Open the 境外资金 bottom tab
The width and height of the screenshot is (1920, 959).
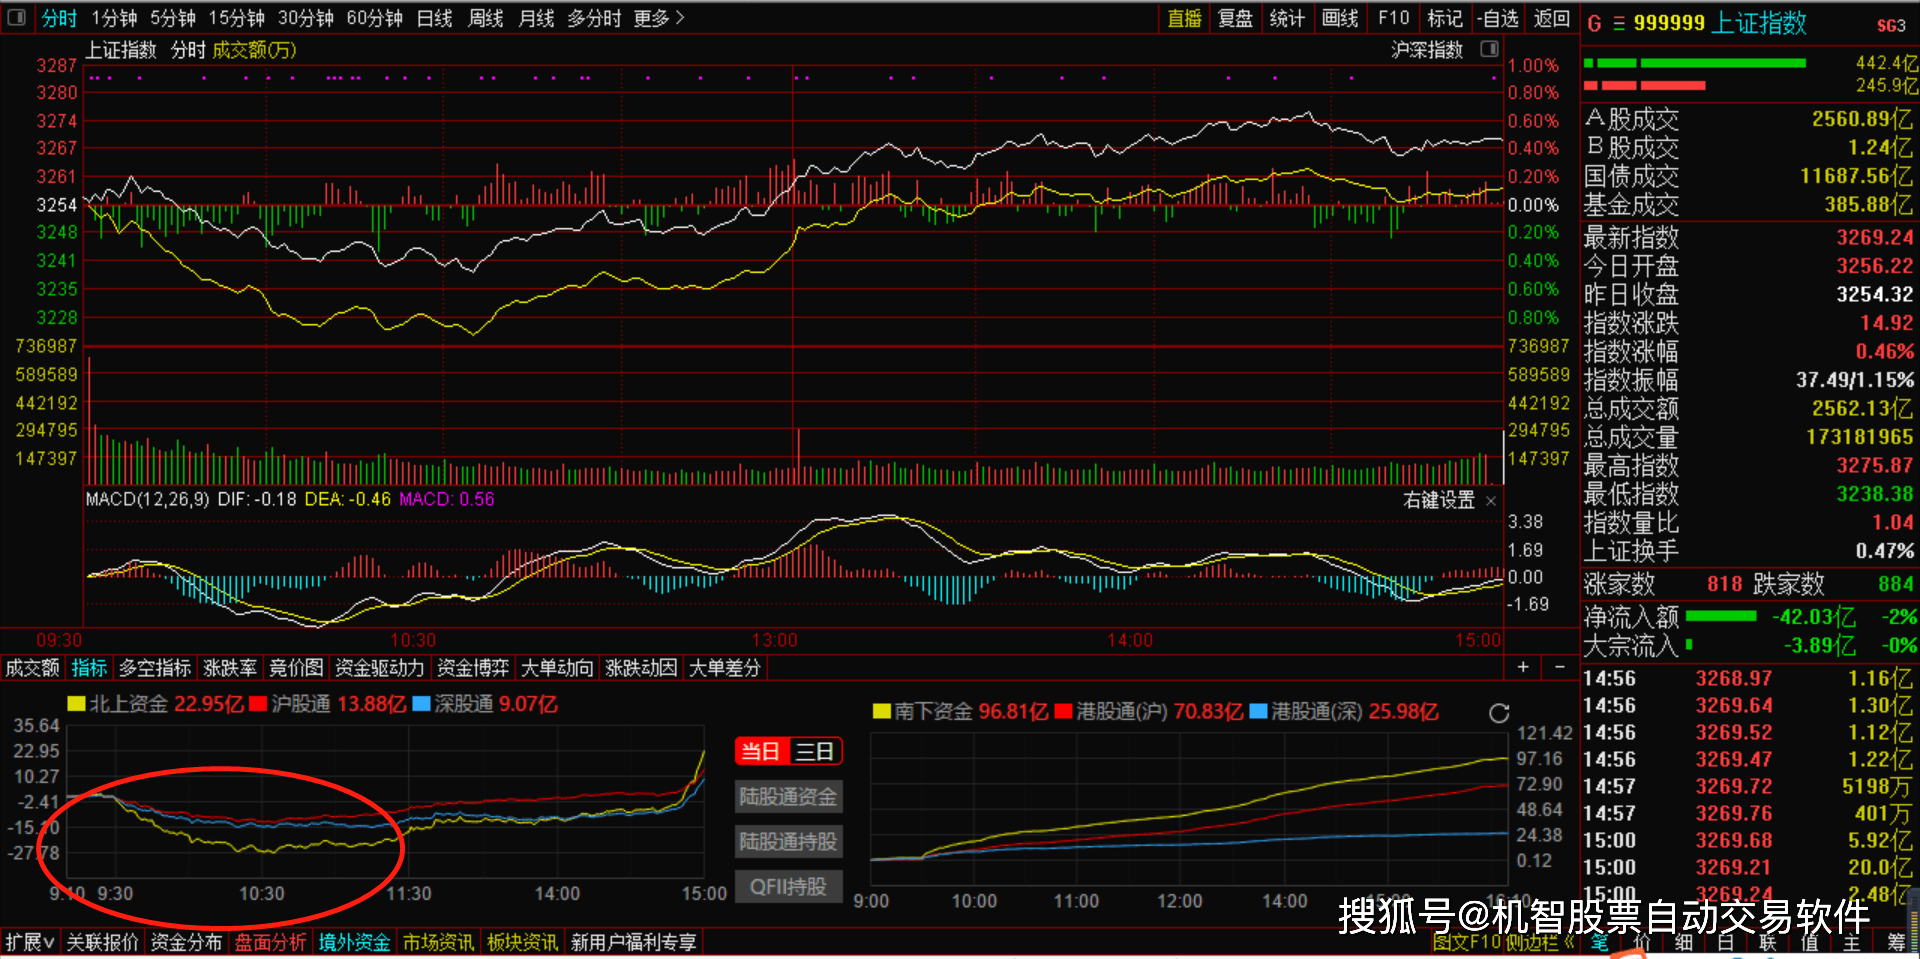coord(354,942)
